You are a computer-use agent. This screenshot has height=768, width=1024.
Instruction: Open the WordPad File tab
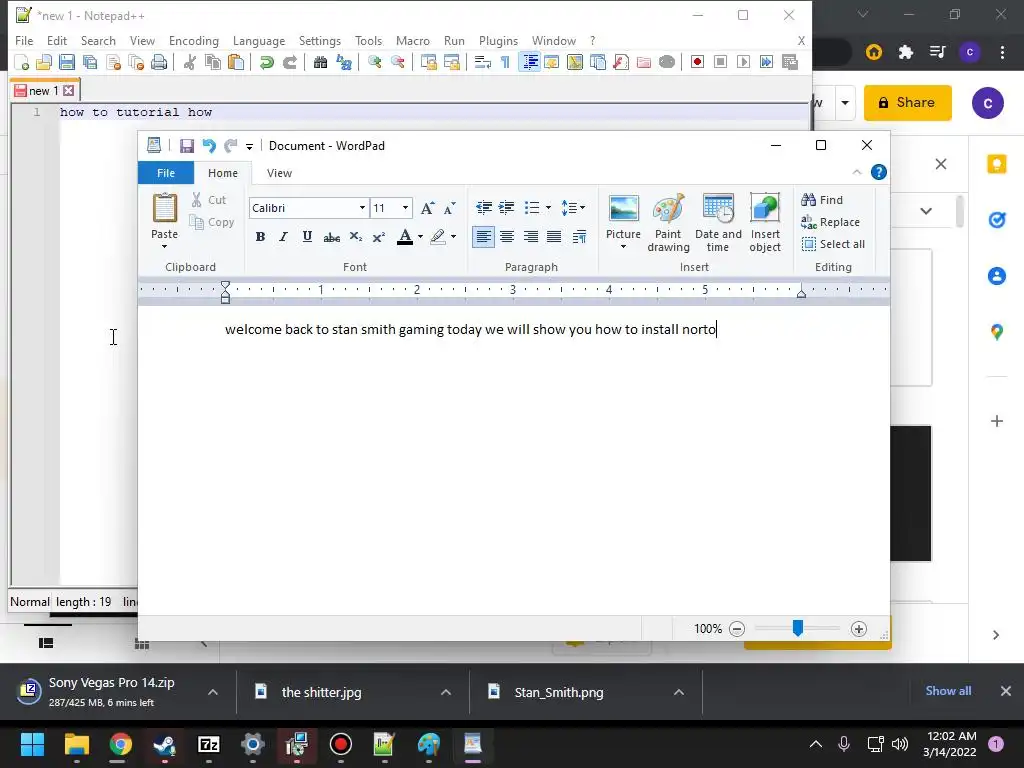point(166,173)
